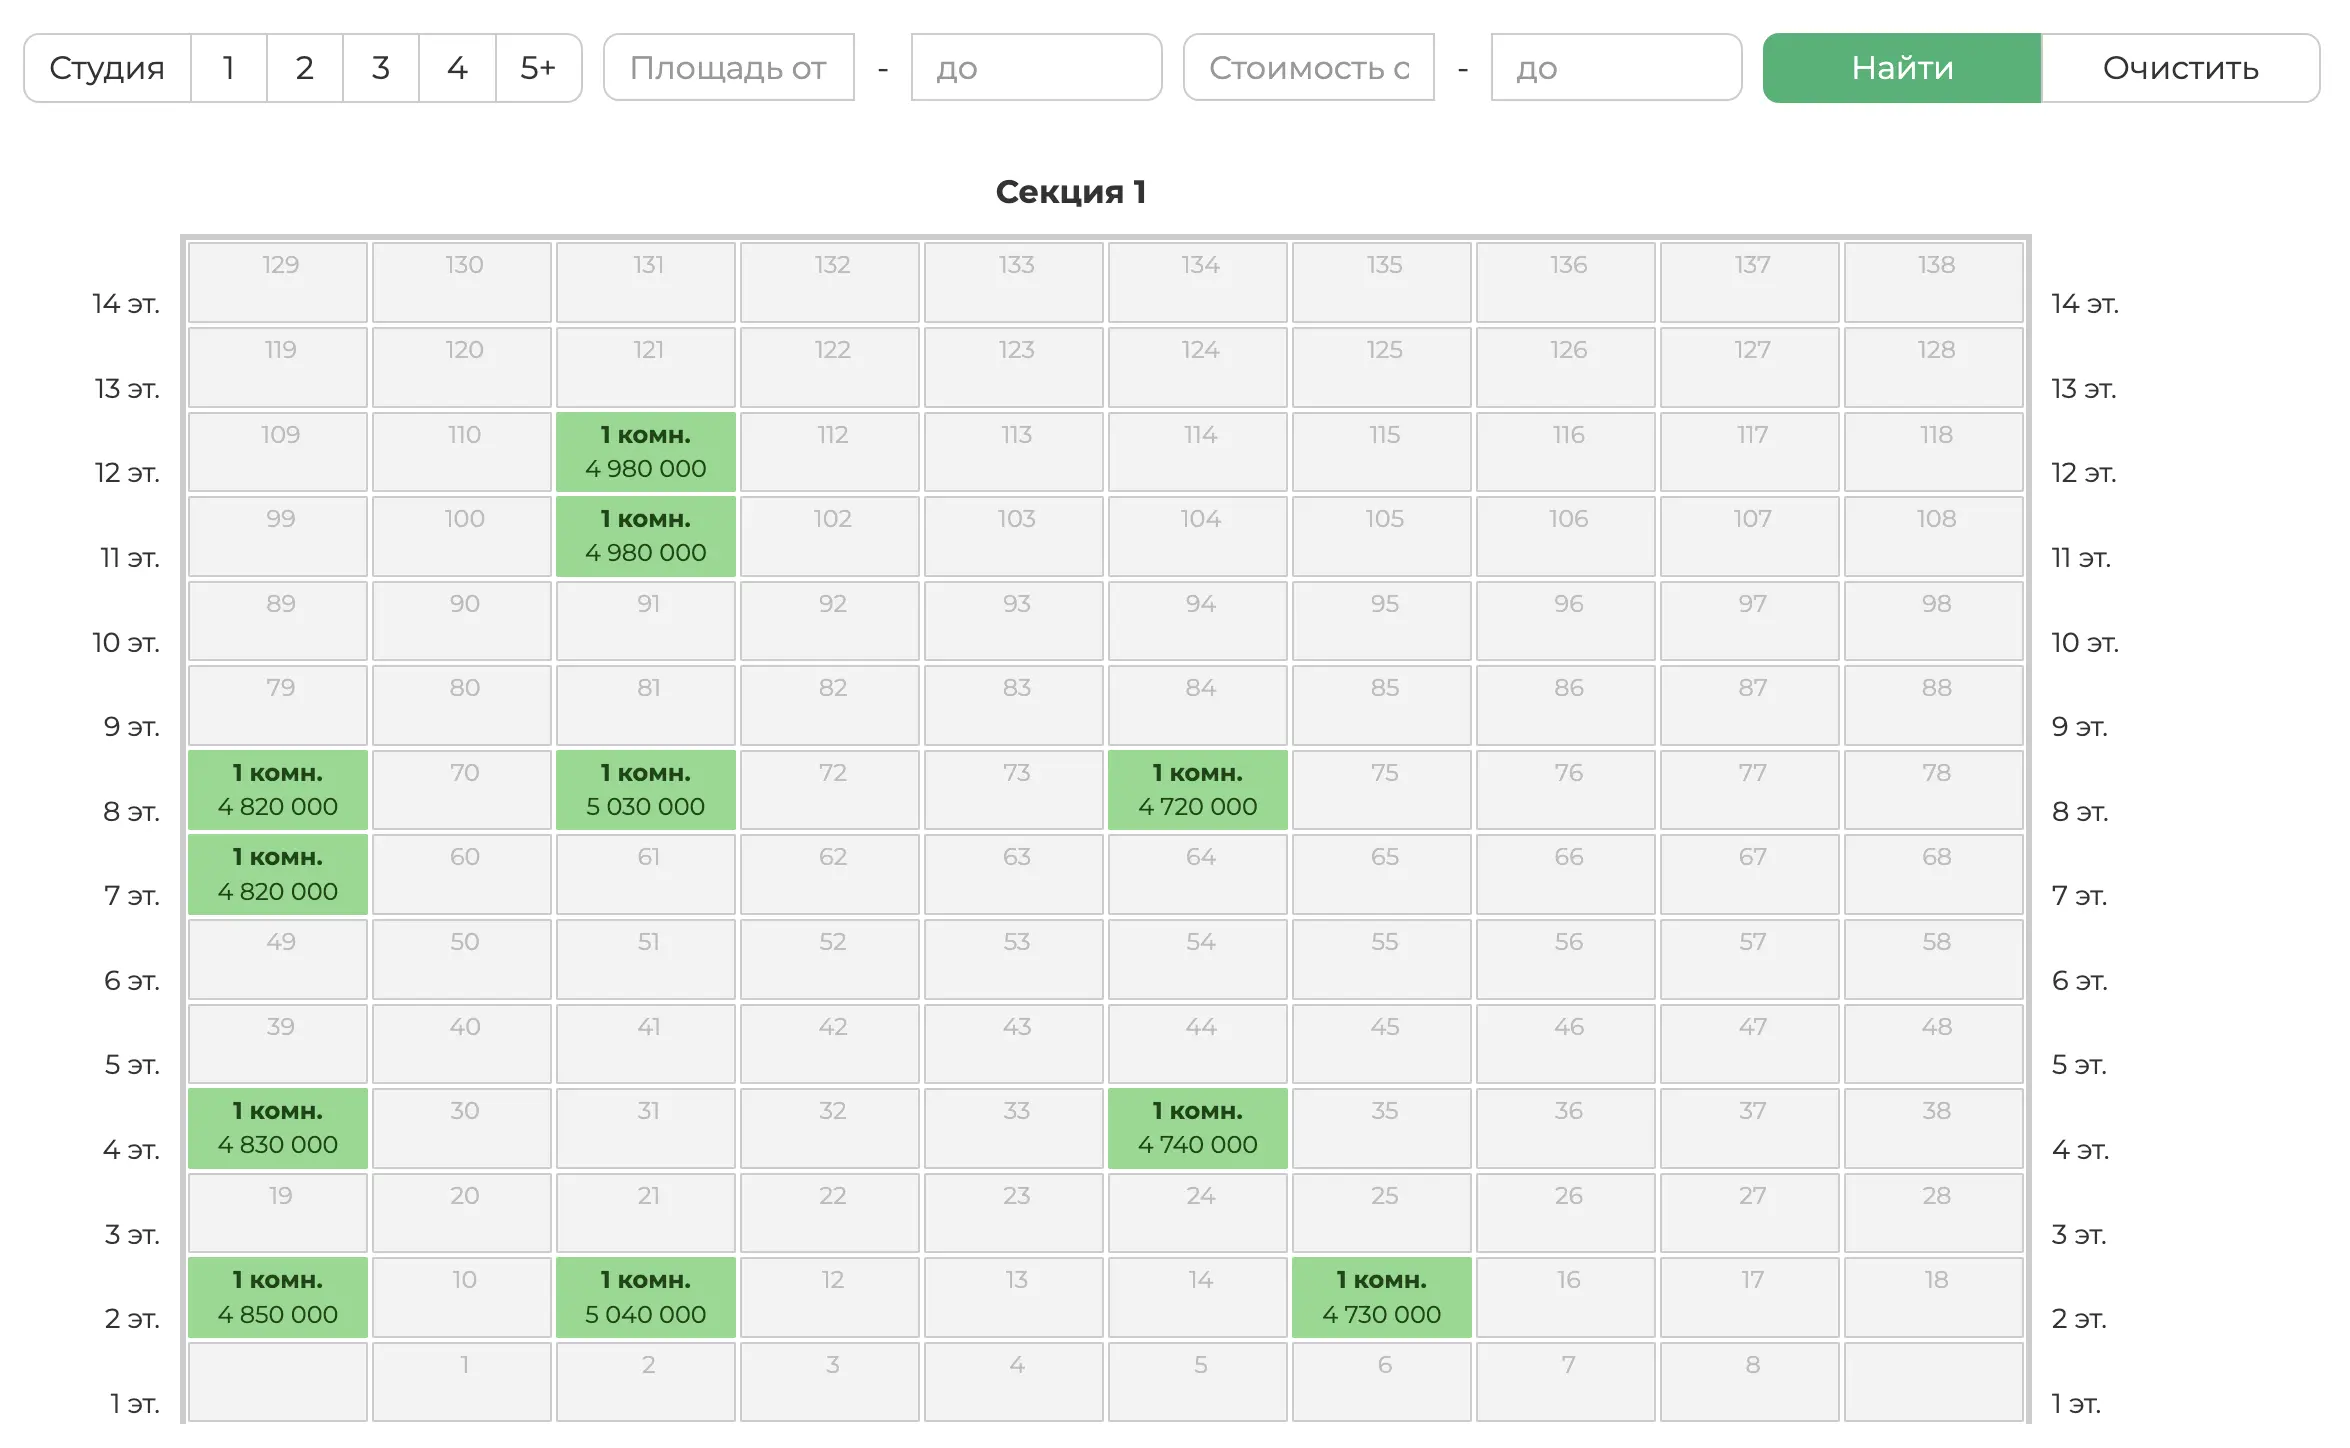The image size is (2350, 1448).
Task: Select the 5 030 000 apartment on 8th floor
Action: (646, 790)
